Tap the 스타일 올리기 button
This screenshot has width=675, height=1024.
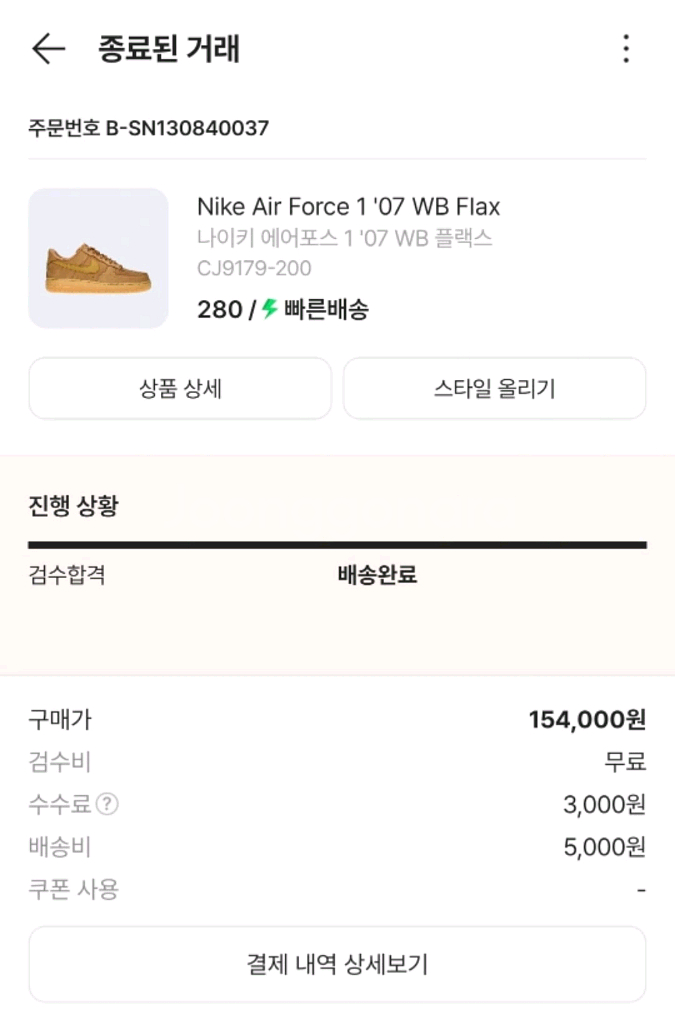click(x=494, y=389)
